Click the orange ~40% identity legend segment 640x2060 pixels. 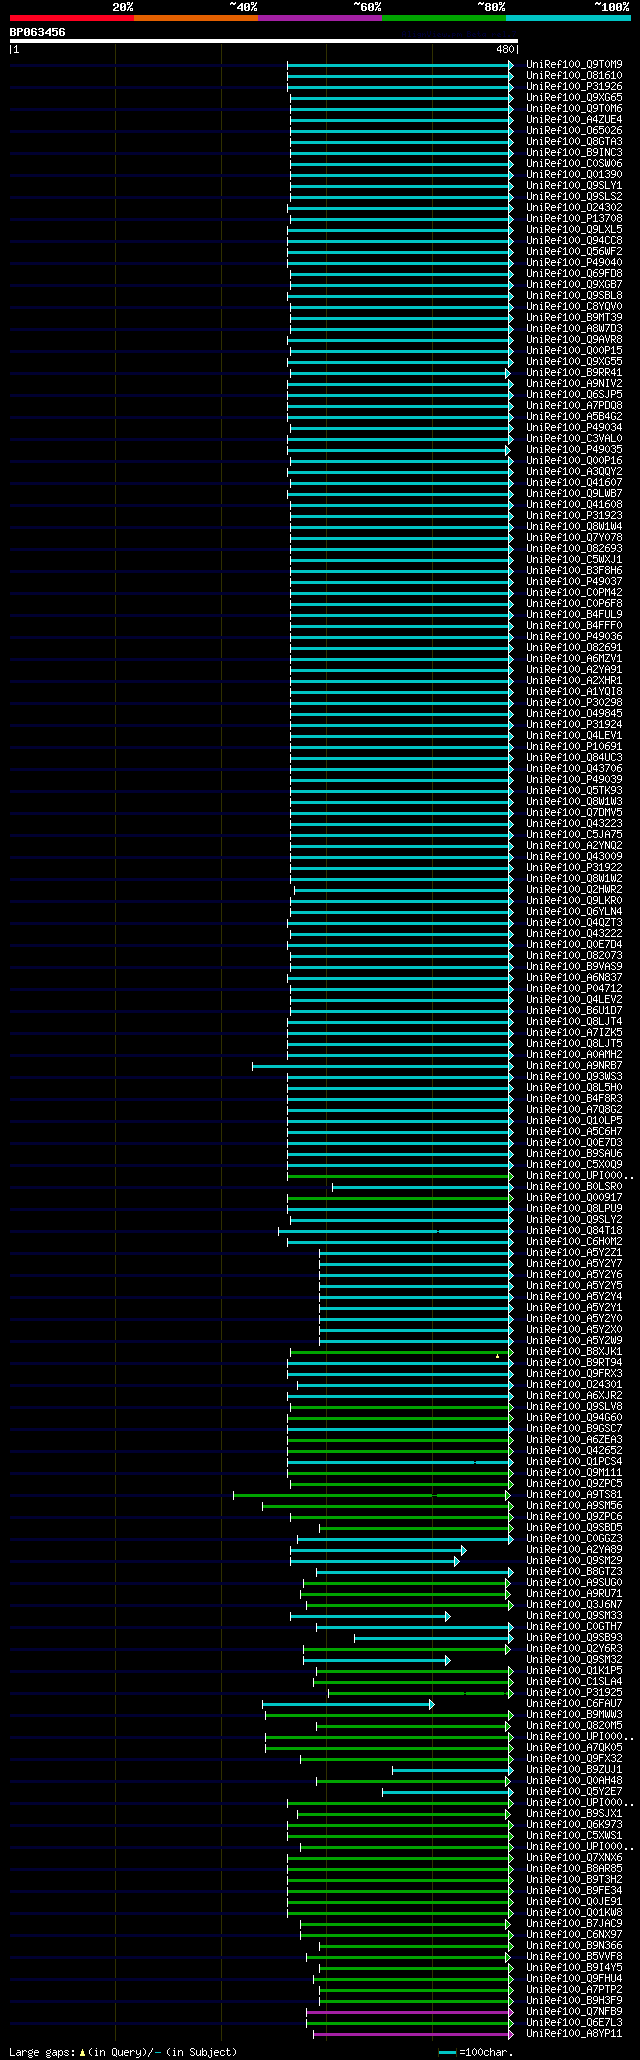[x=196, y=18]
